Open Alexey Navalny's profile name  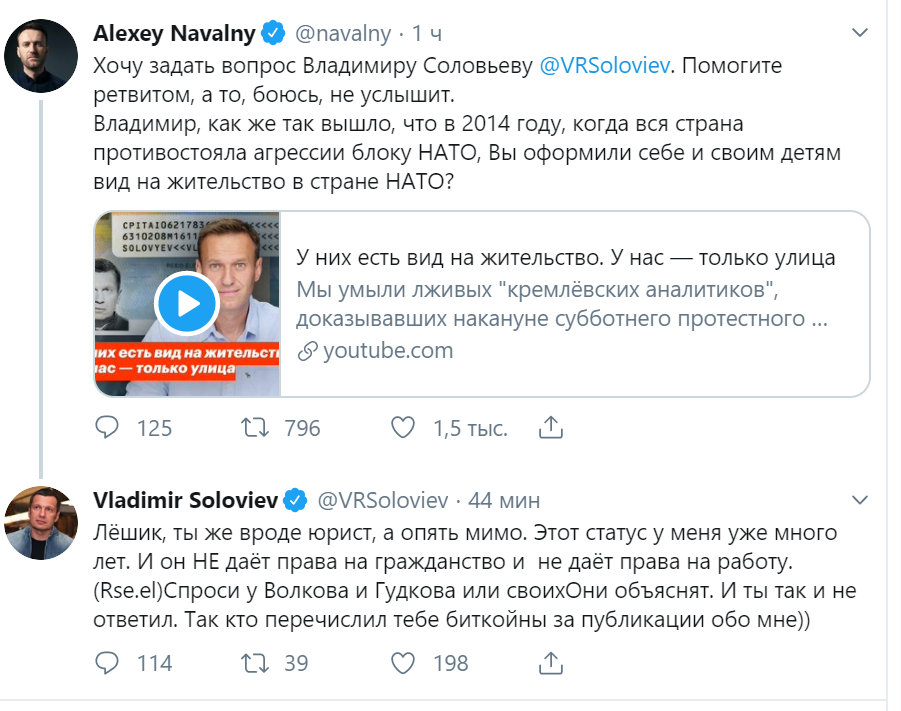[174, 33]
